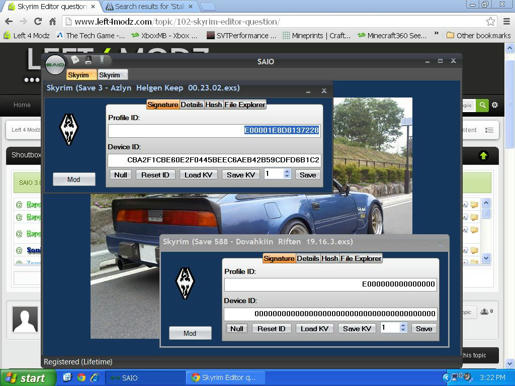
Task: Click Device ID field in Riften window
Action: coord(330,314)
